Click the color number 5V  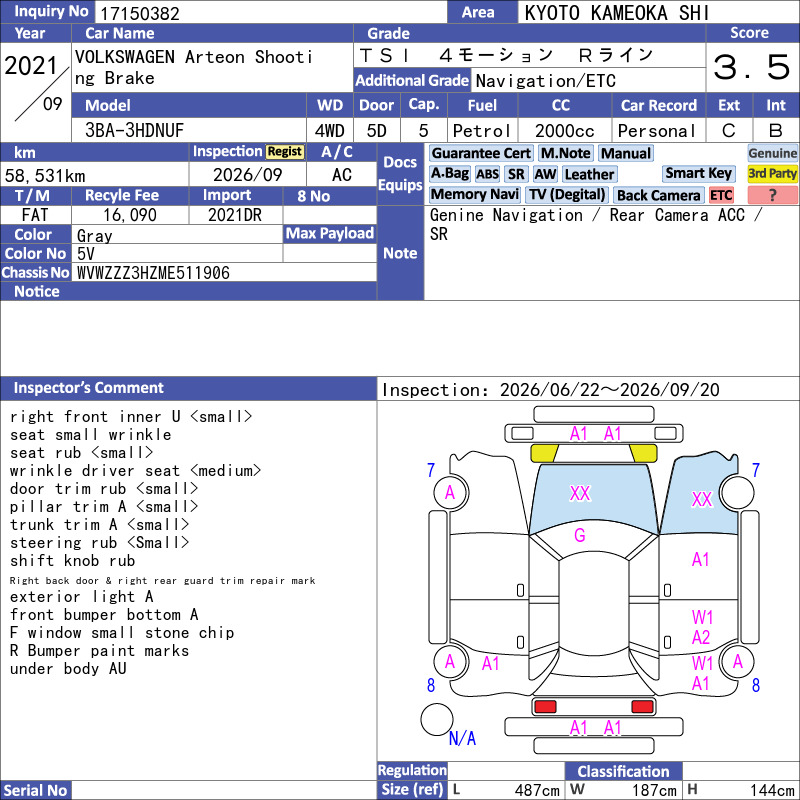[x=86, y=254]
